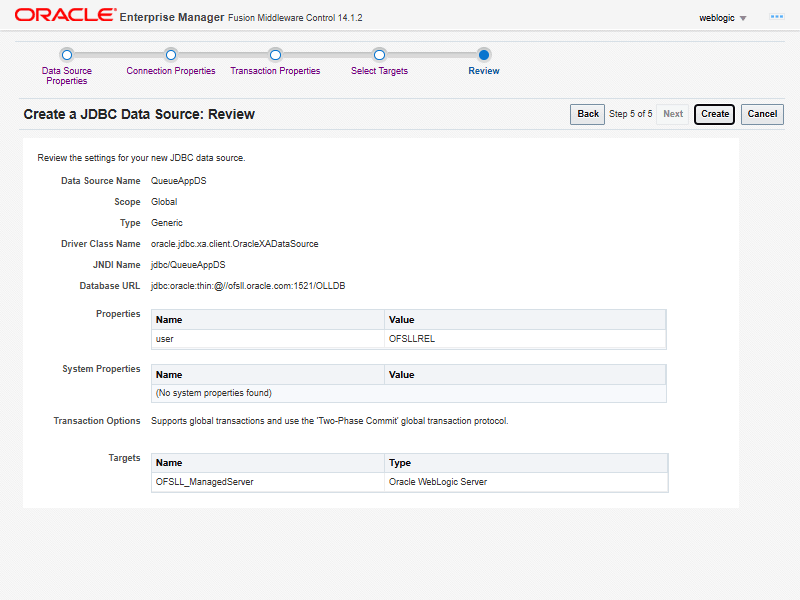800x600 pixels.
Task: Click the Value header in Properties table
Action: (524, 321)
